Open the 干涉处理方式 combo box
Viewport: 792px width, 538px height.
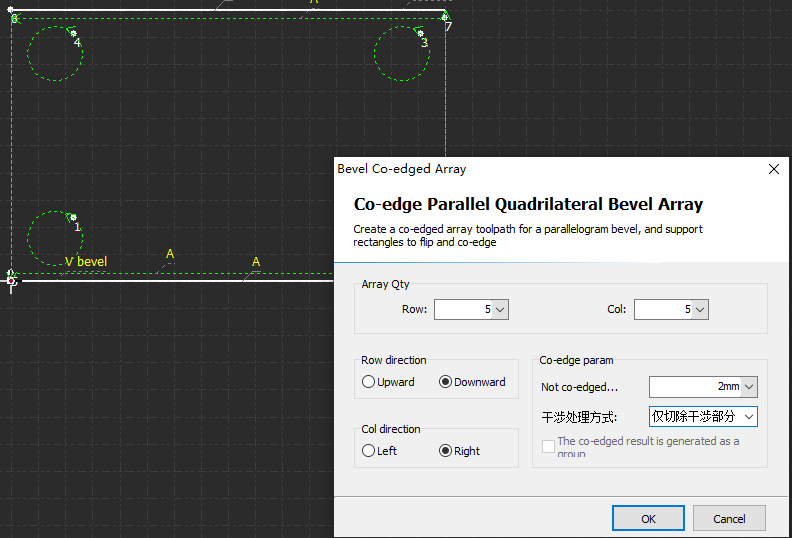coord(703,417)
